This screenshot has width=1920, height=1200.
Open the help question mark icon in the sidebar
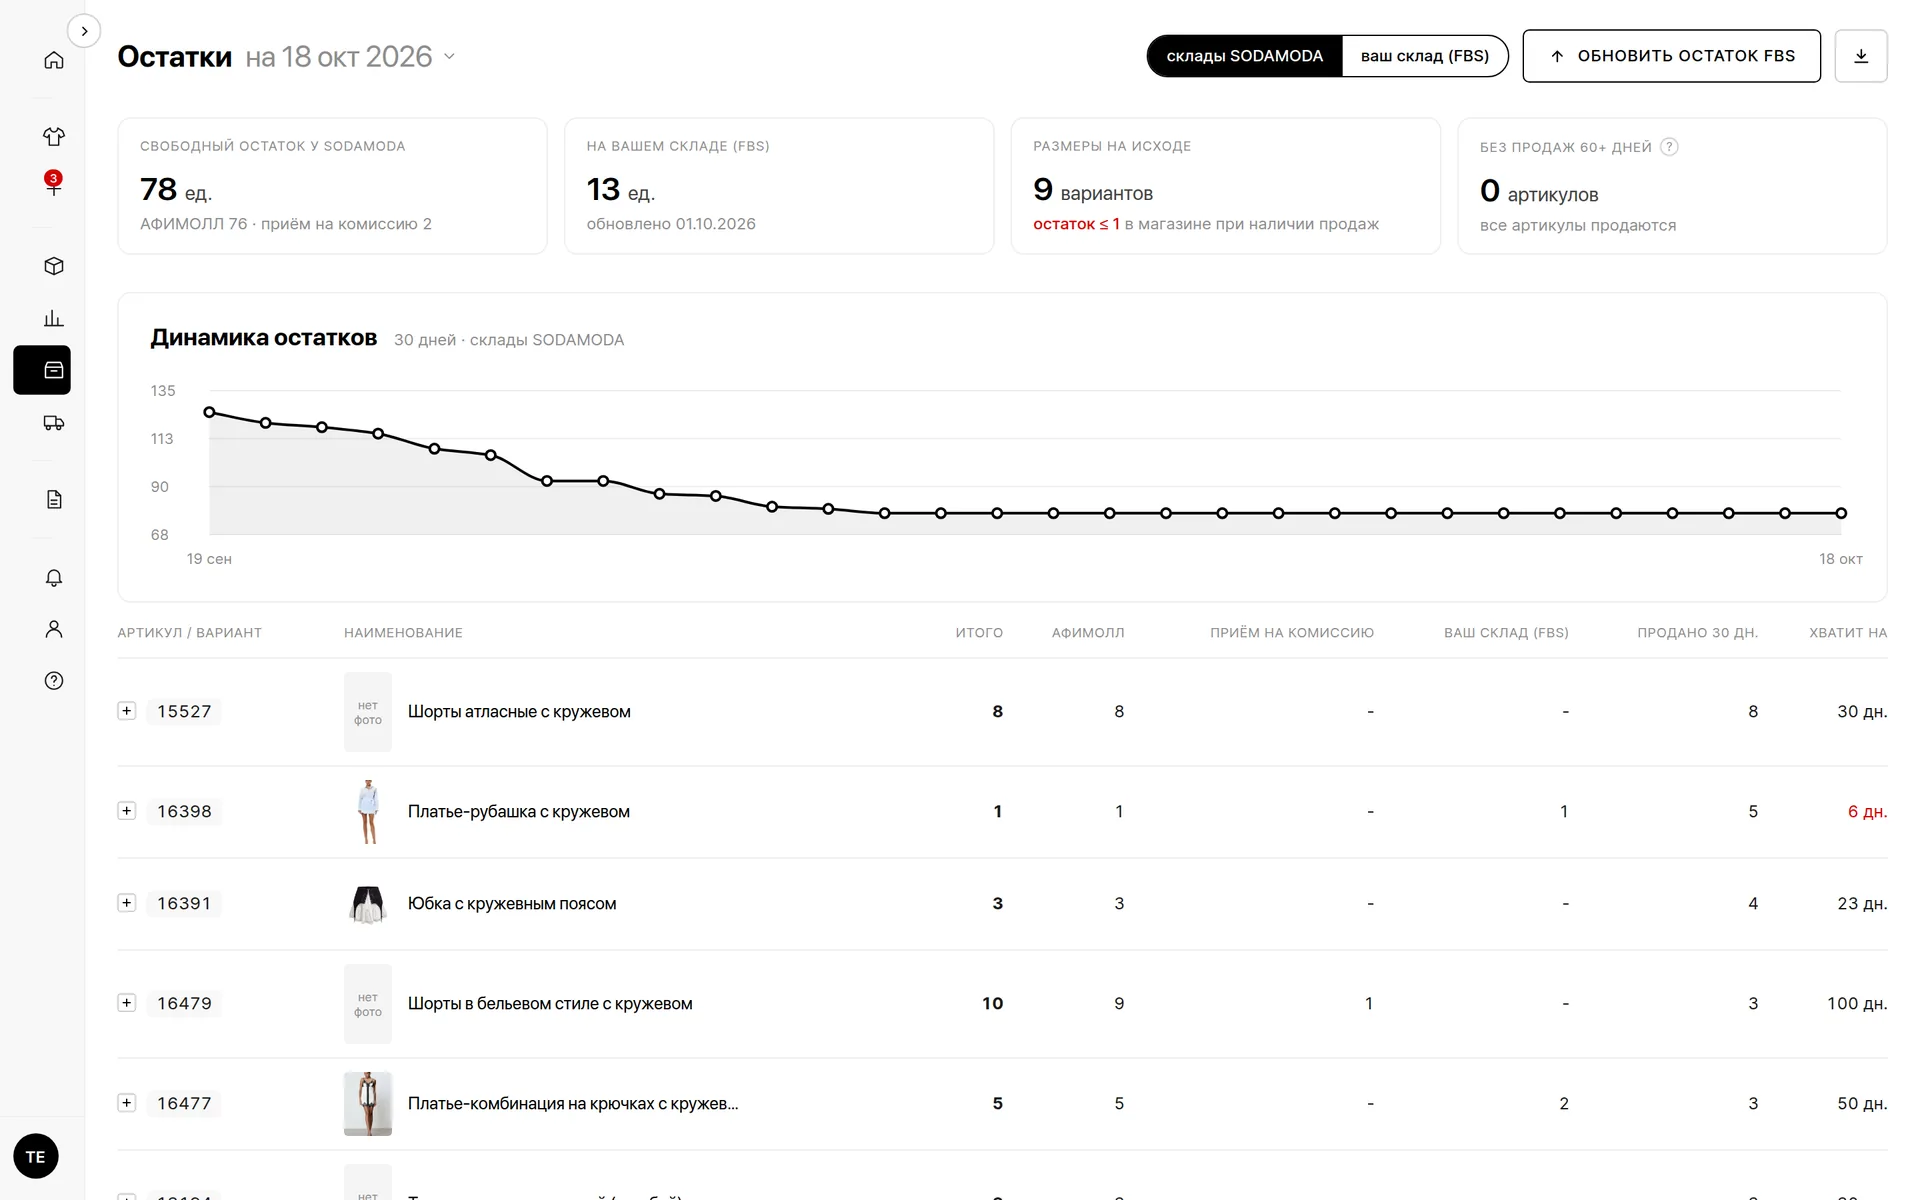click(54, 681)
